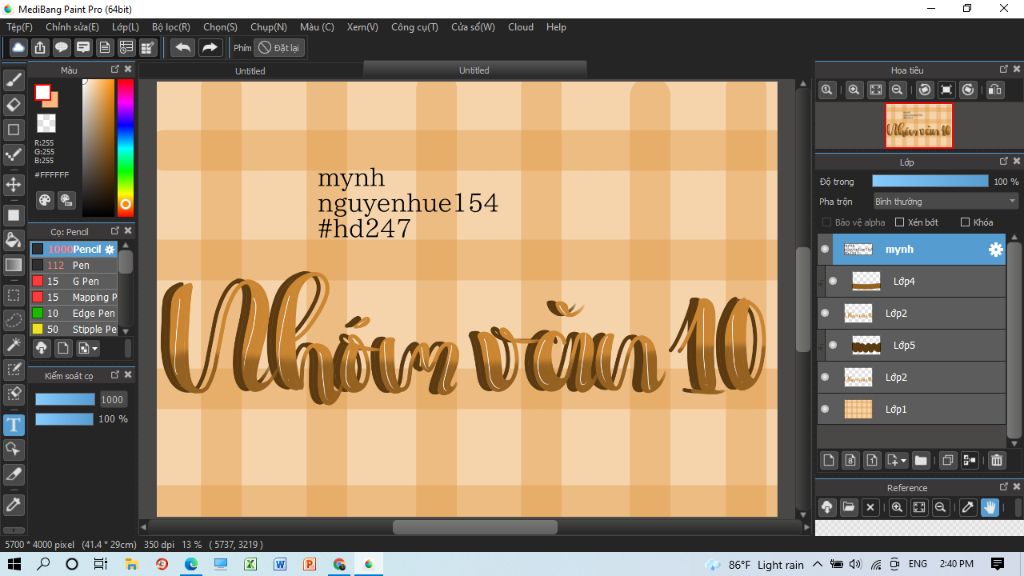The height and width of the screenshot is (576, 1024).
Task: Select the Eraser tool
Action: click(x=14, y=104)
